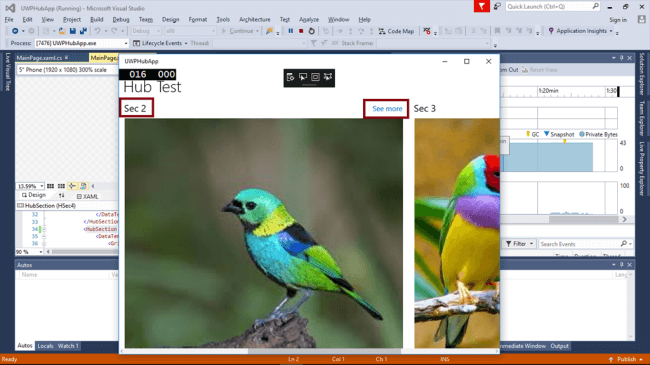Click in the Quick Launch search box

(x=553, y=6)
